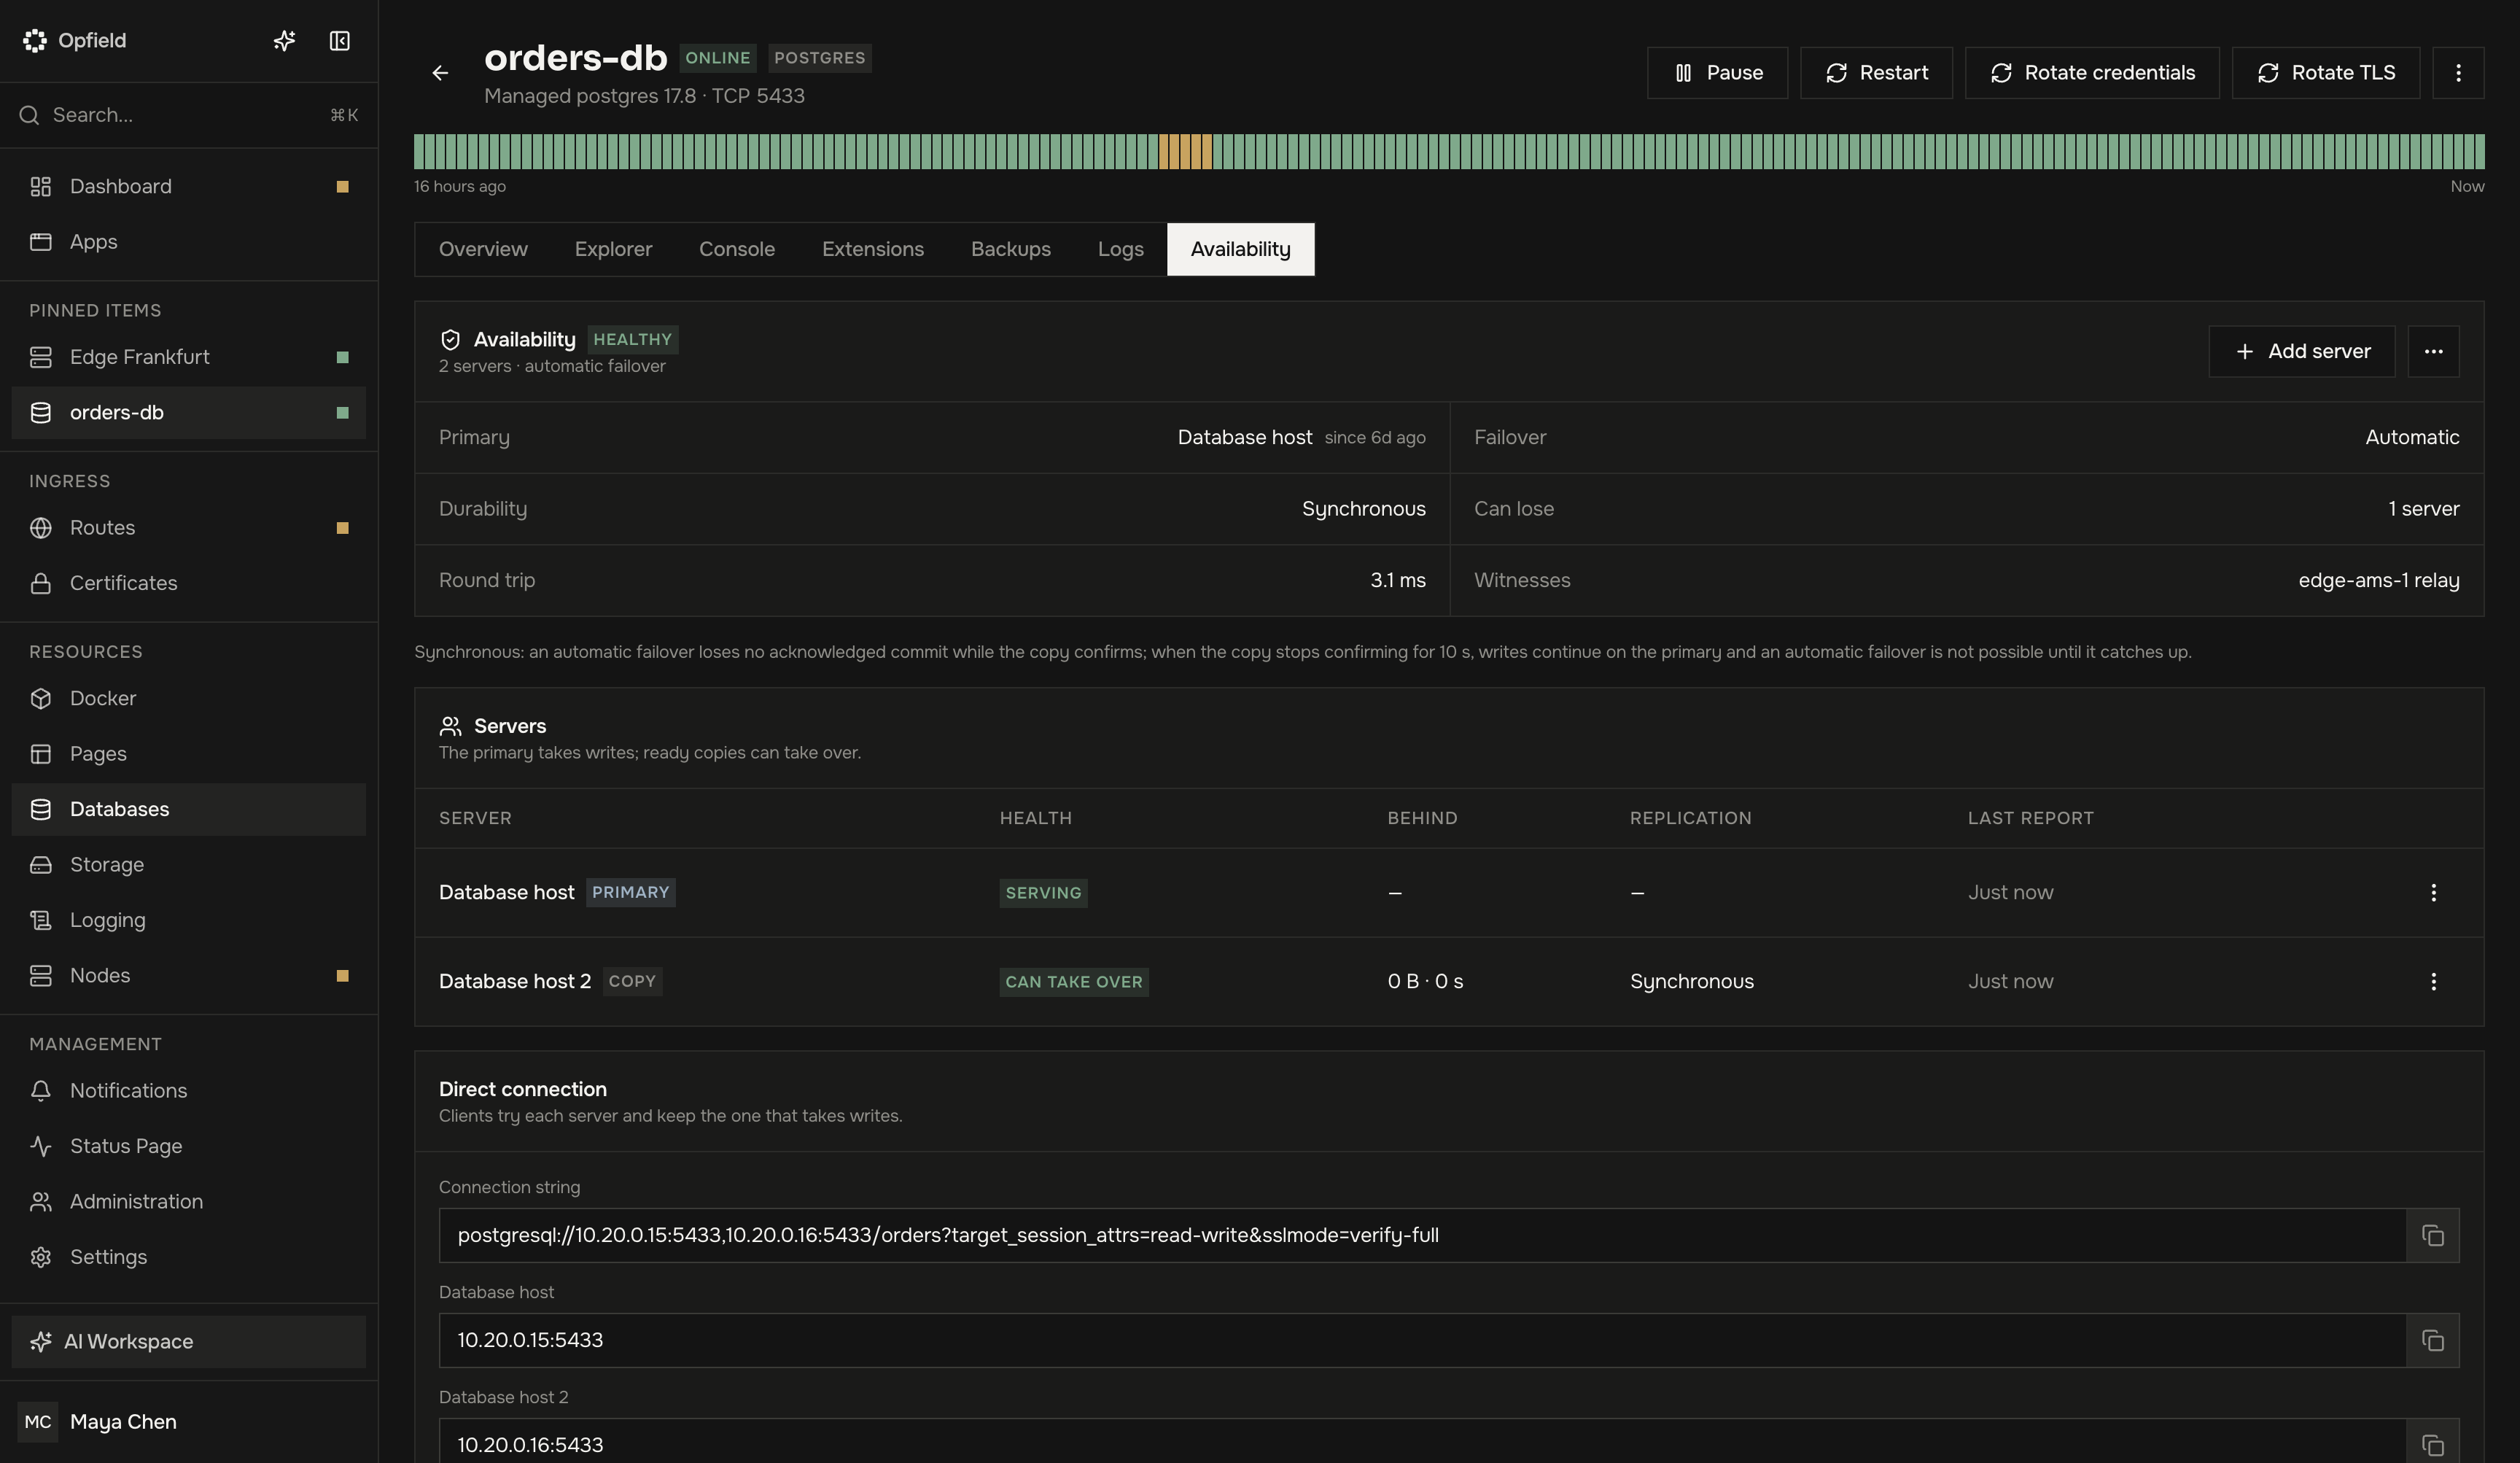
Task: Click Rotate TLS
Action: click(2325, 73)
